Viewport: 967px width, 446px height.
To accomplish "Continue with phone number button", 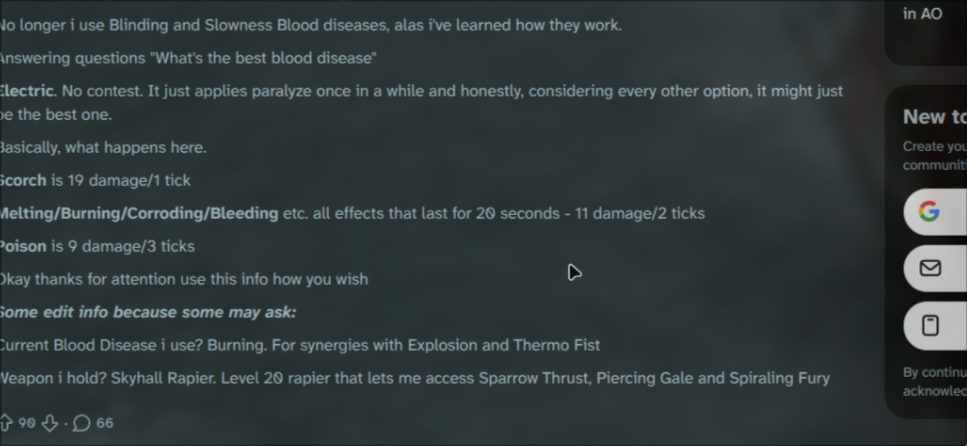I will 934,325.
